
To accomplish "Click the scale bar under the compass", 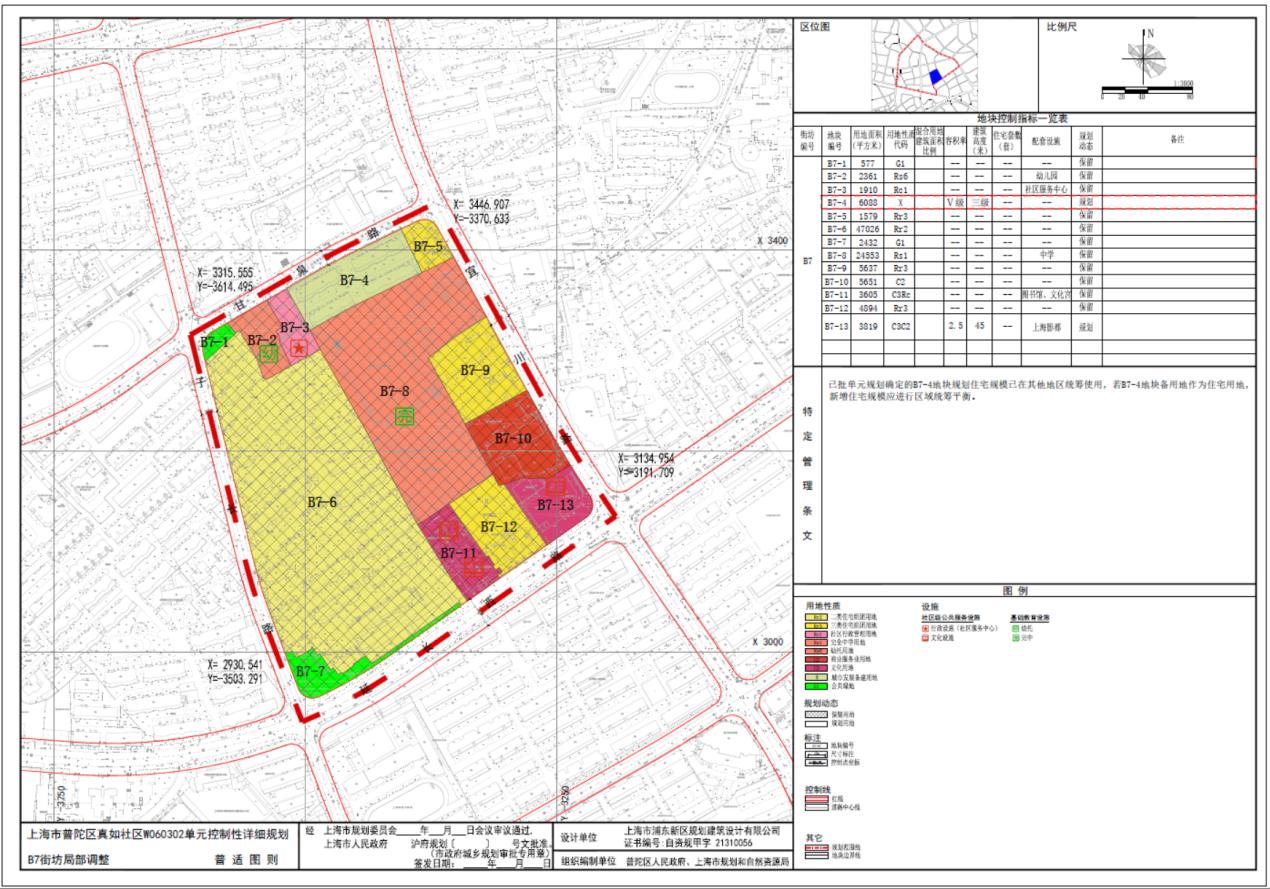I will coord(1146,90).
